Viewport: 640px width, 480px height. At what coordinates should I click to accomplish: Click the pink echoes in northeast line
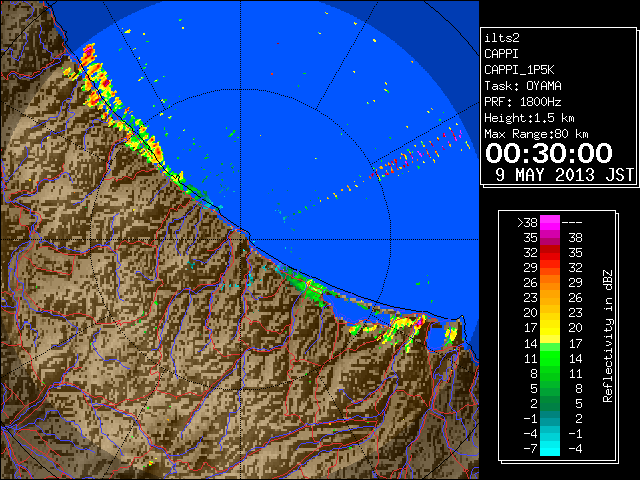421,152
